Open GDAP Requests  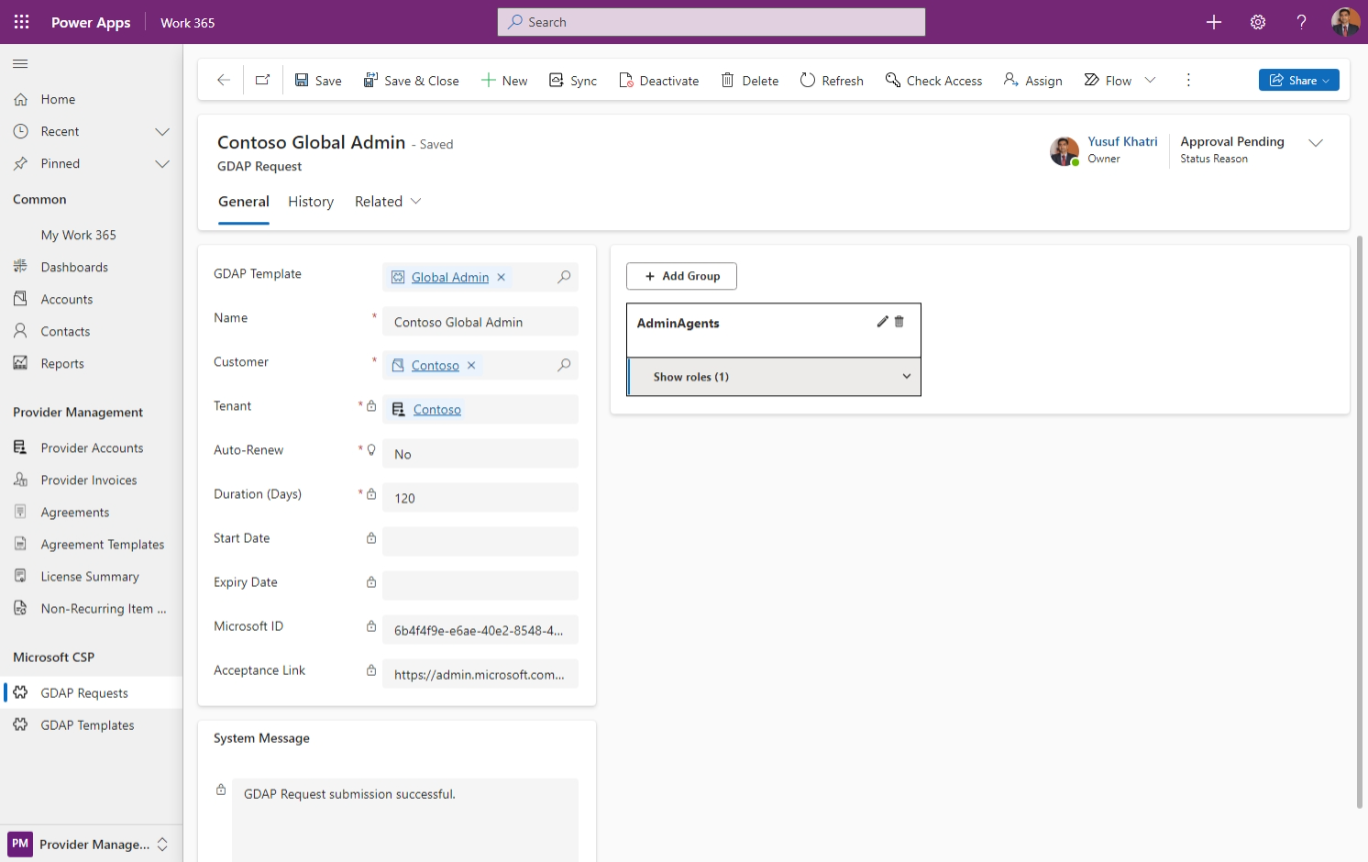(x=91, y=693)
